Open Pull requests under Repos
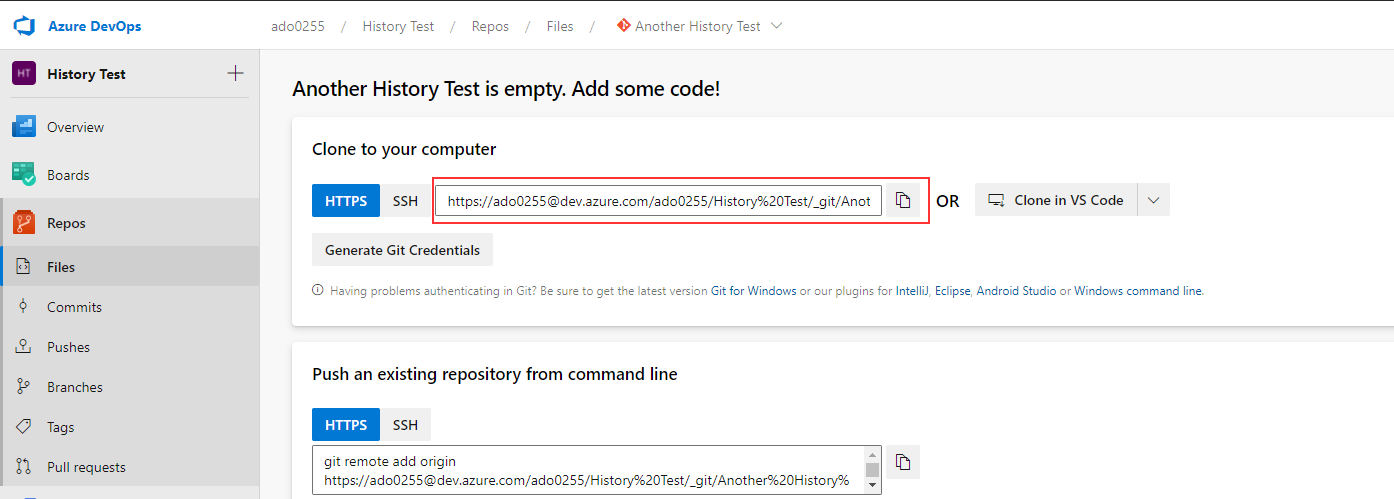This screenshot has height=499, width=1394. click(130, 467)
